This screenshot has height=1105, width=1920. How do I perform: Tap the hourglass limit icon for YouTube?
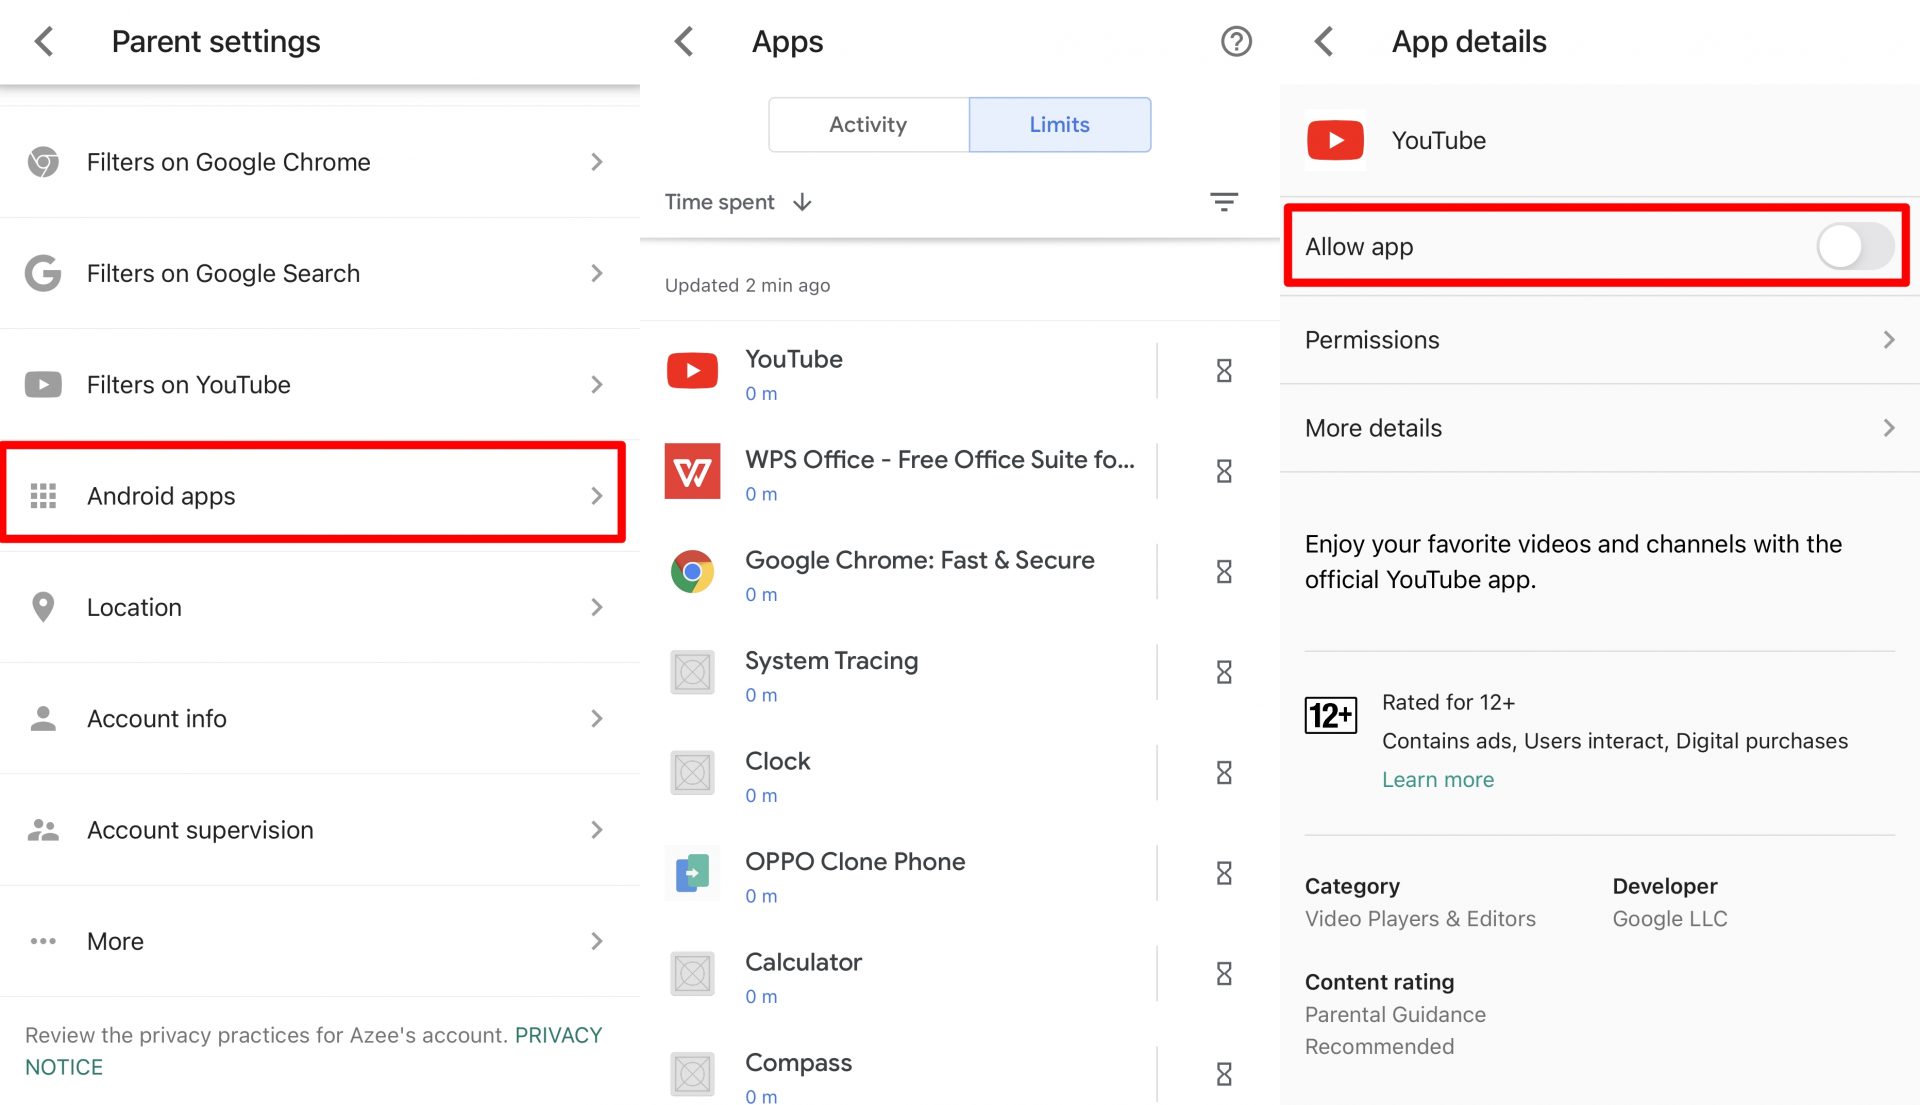coord(1223,371)
